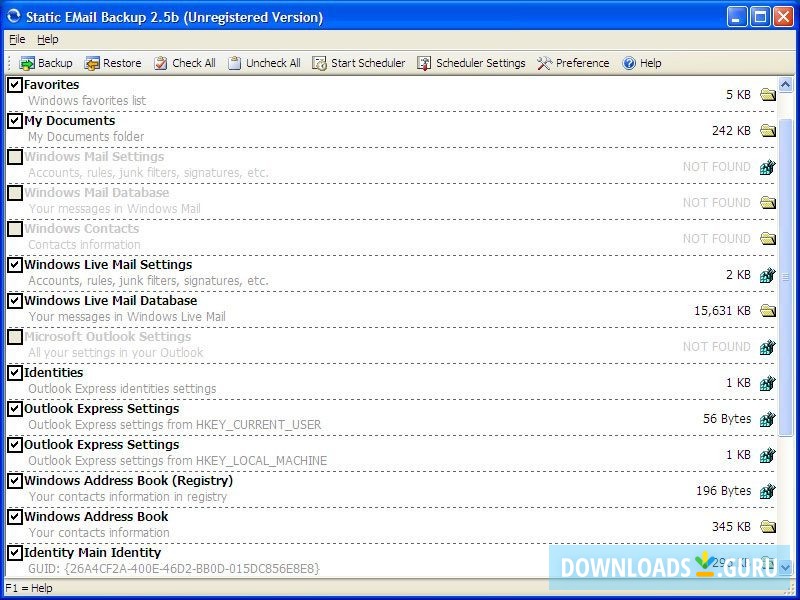This screenshot has height=600, width=800.
Task: Click the Start Scheduler clock icon
Action: coord(319,63)
